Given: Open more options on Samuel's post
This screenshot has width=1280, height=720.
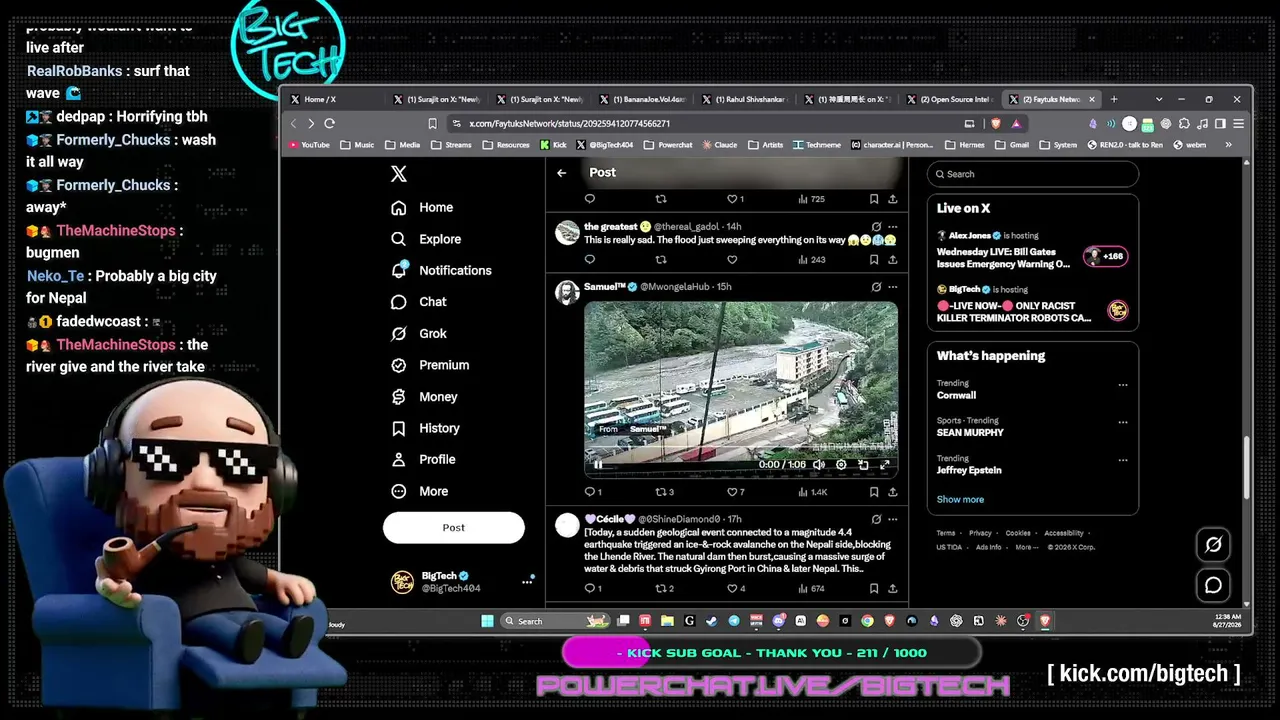Looking at the screenshot, I should pyautogui.click(x=893, y=287).
